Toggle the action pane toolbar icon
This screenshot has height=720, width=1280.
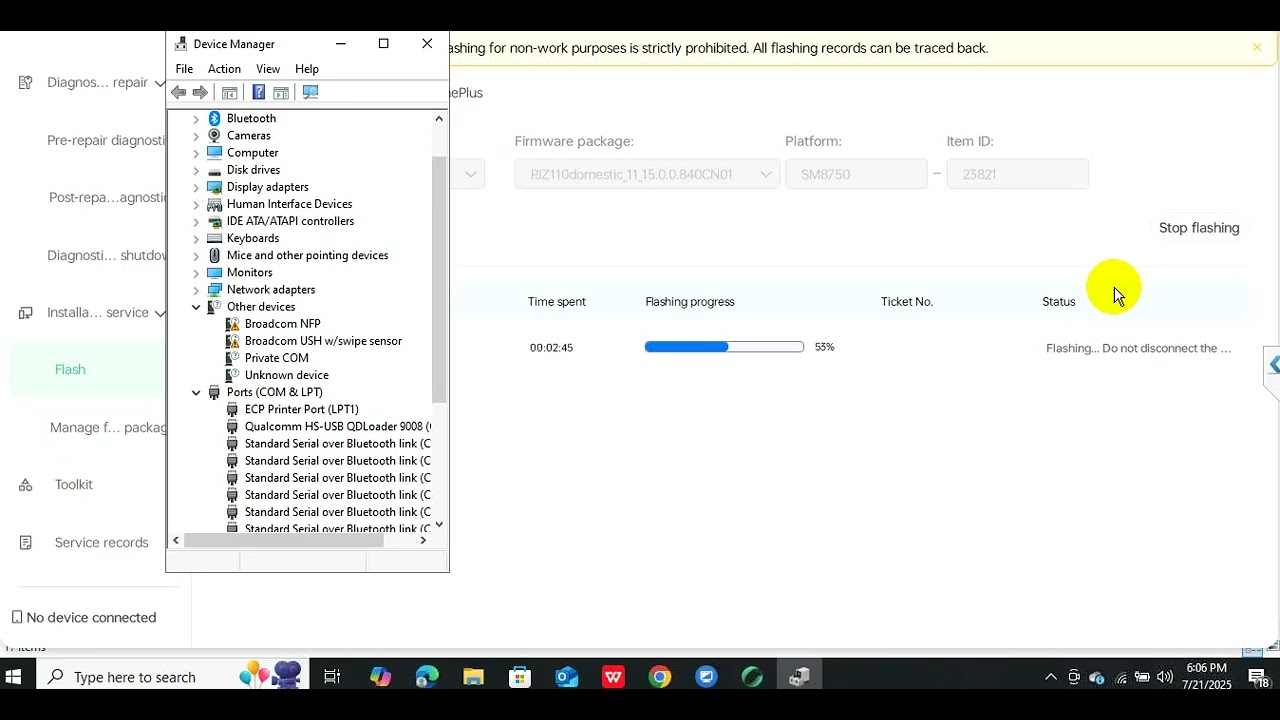[281, 92]
